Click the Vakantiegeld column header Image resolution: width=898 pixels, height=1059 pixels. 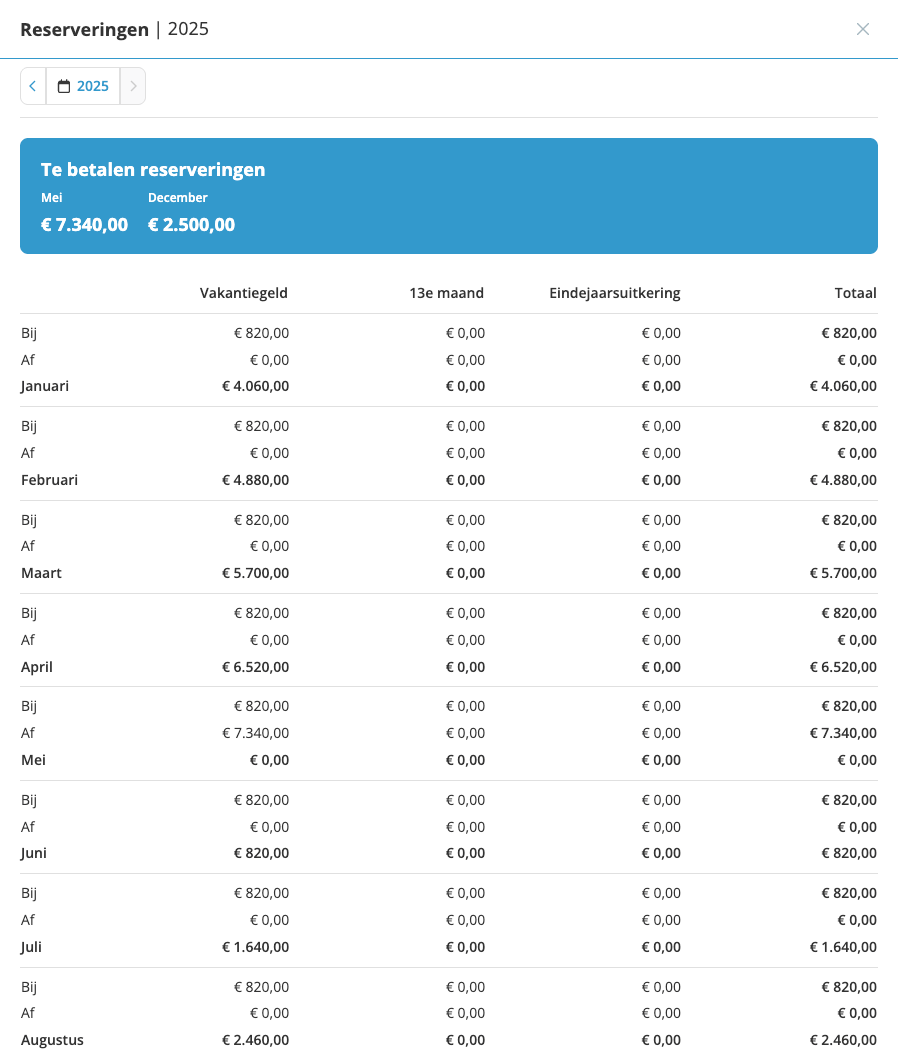point(244,293)
